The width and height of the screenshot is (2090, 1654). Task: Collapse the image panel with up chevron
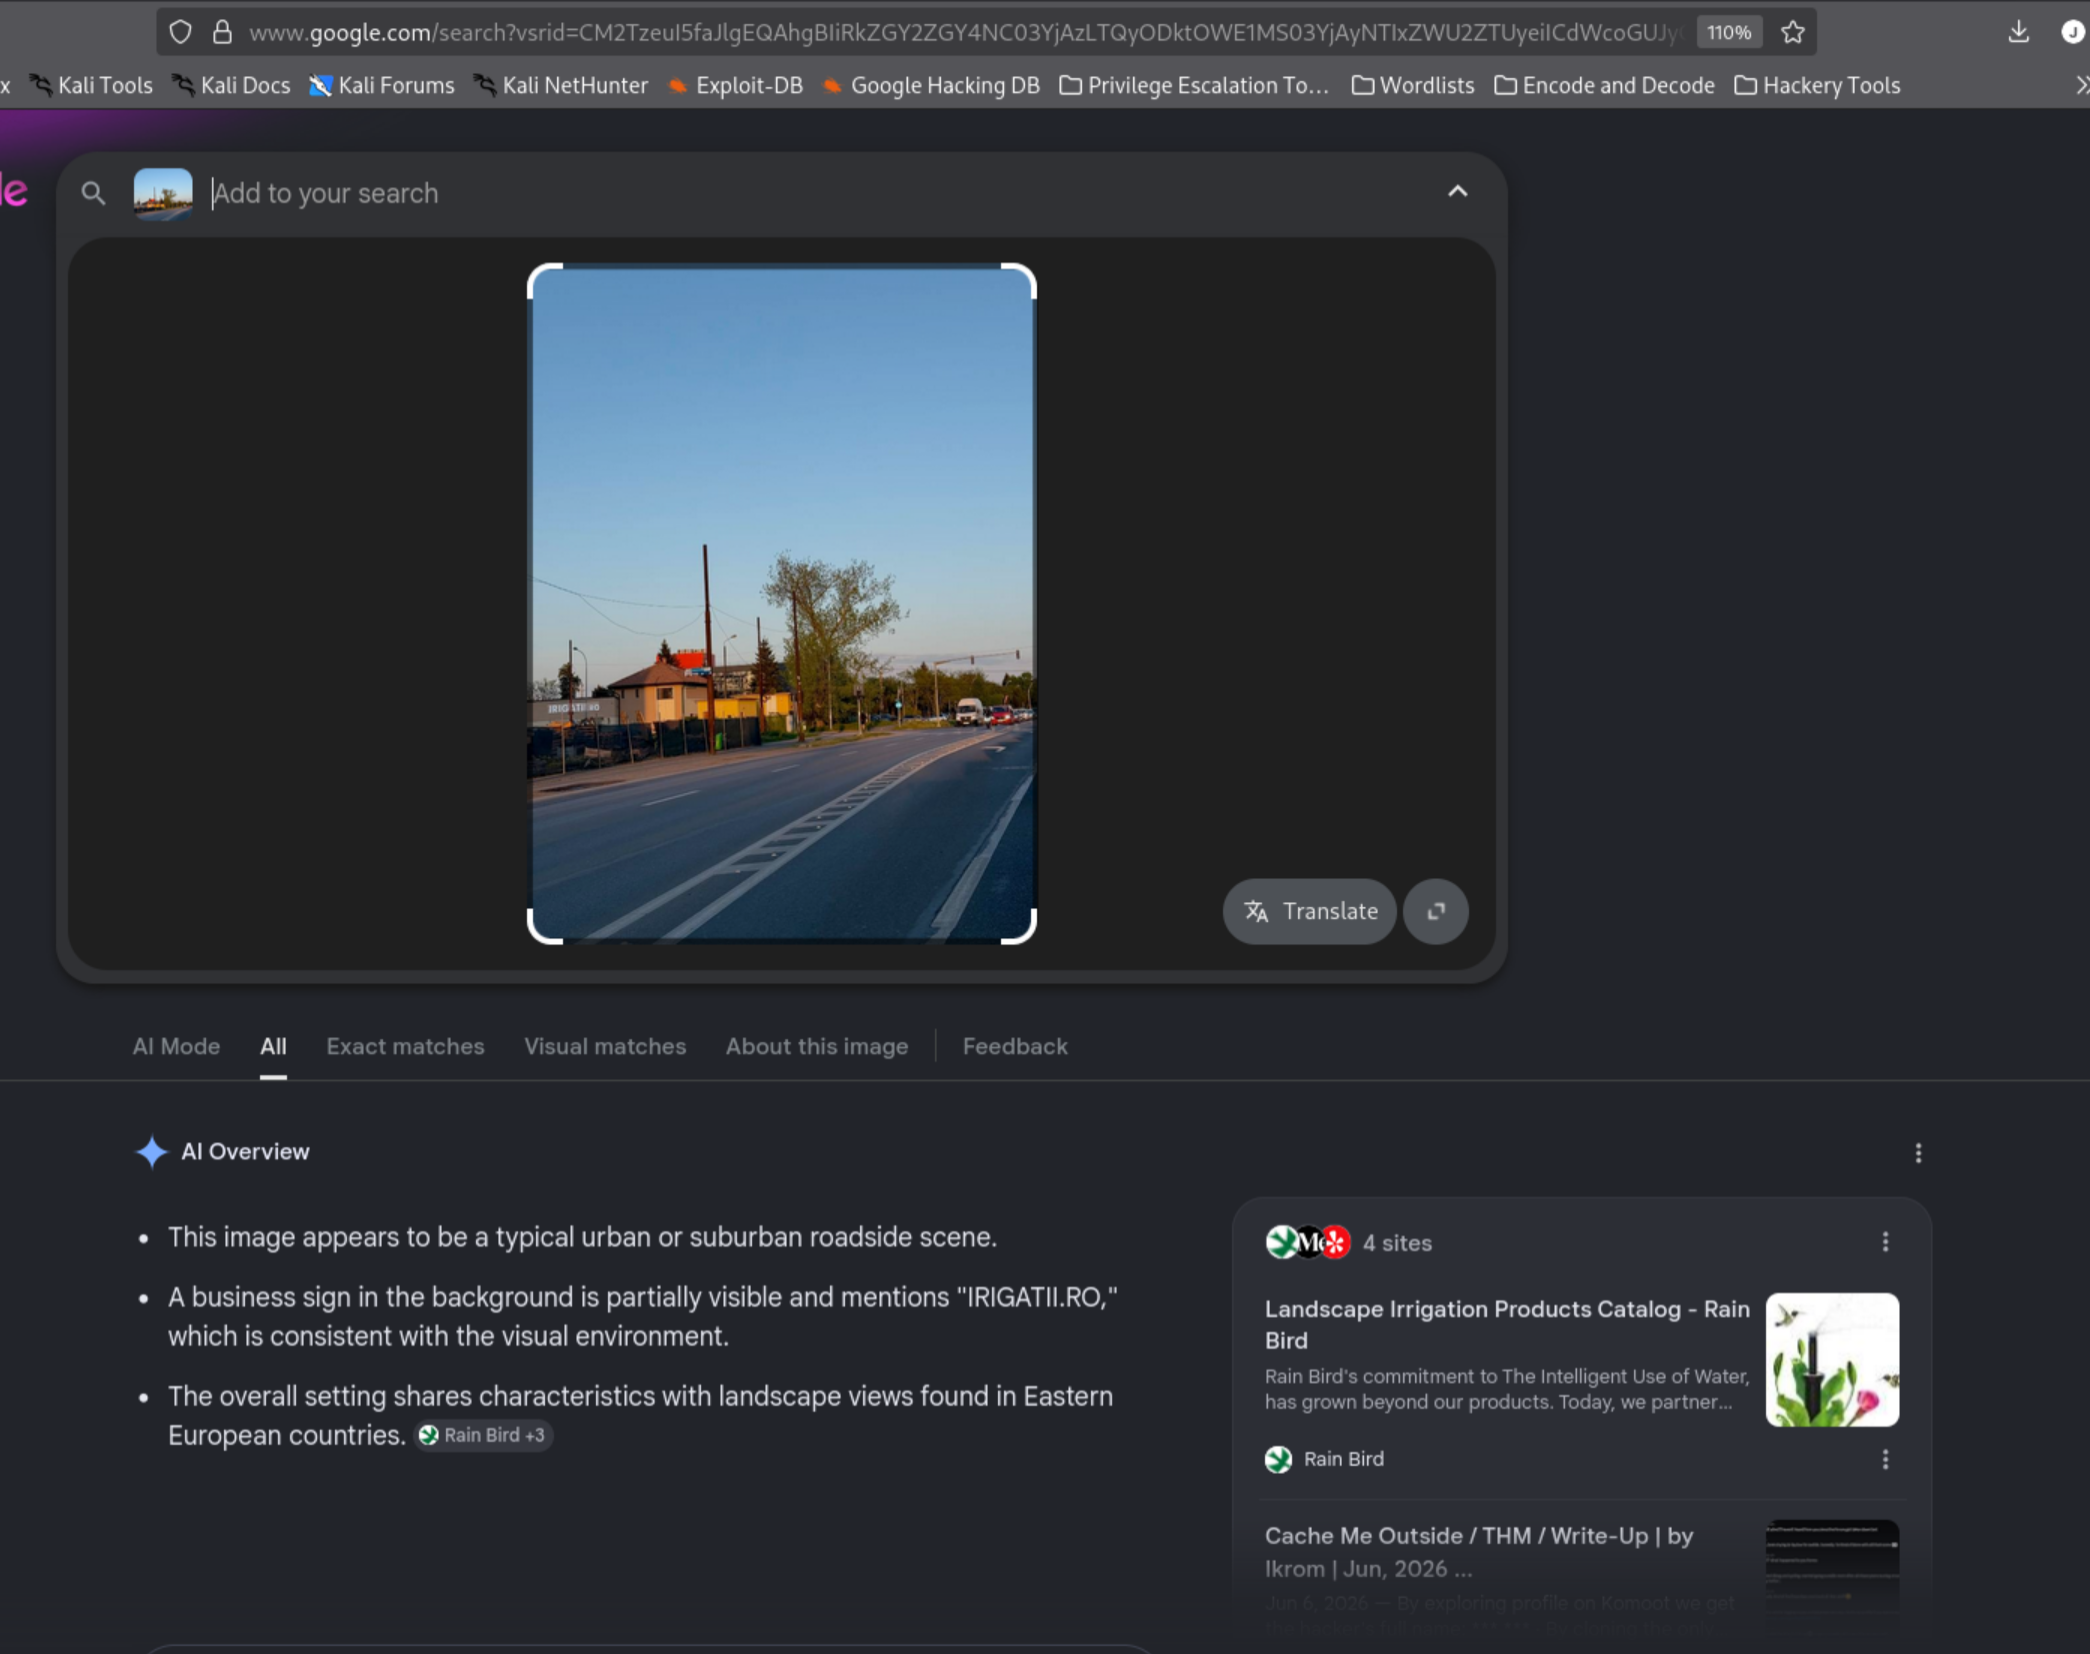coord(1458,191)
